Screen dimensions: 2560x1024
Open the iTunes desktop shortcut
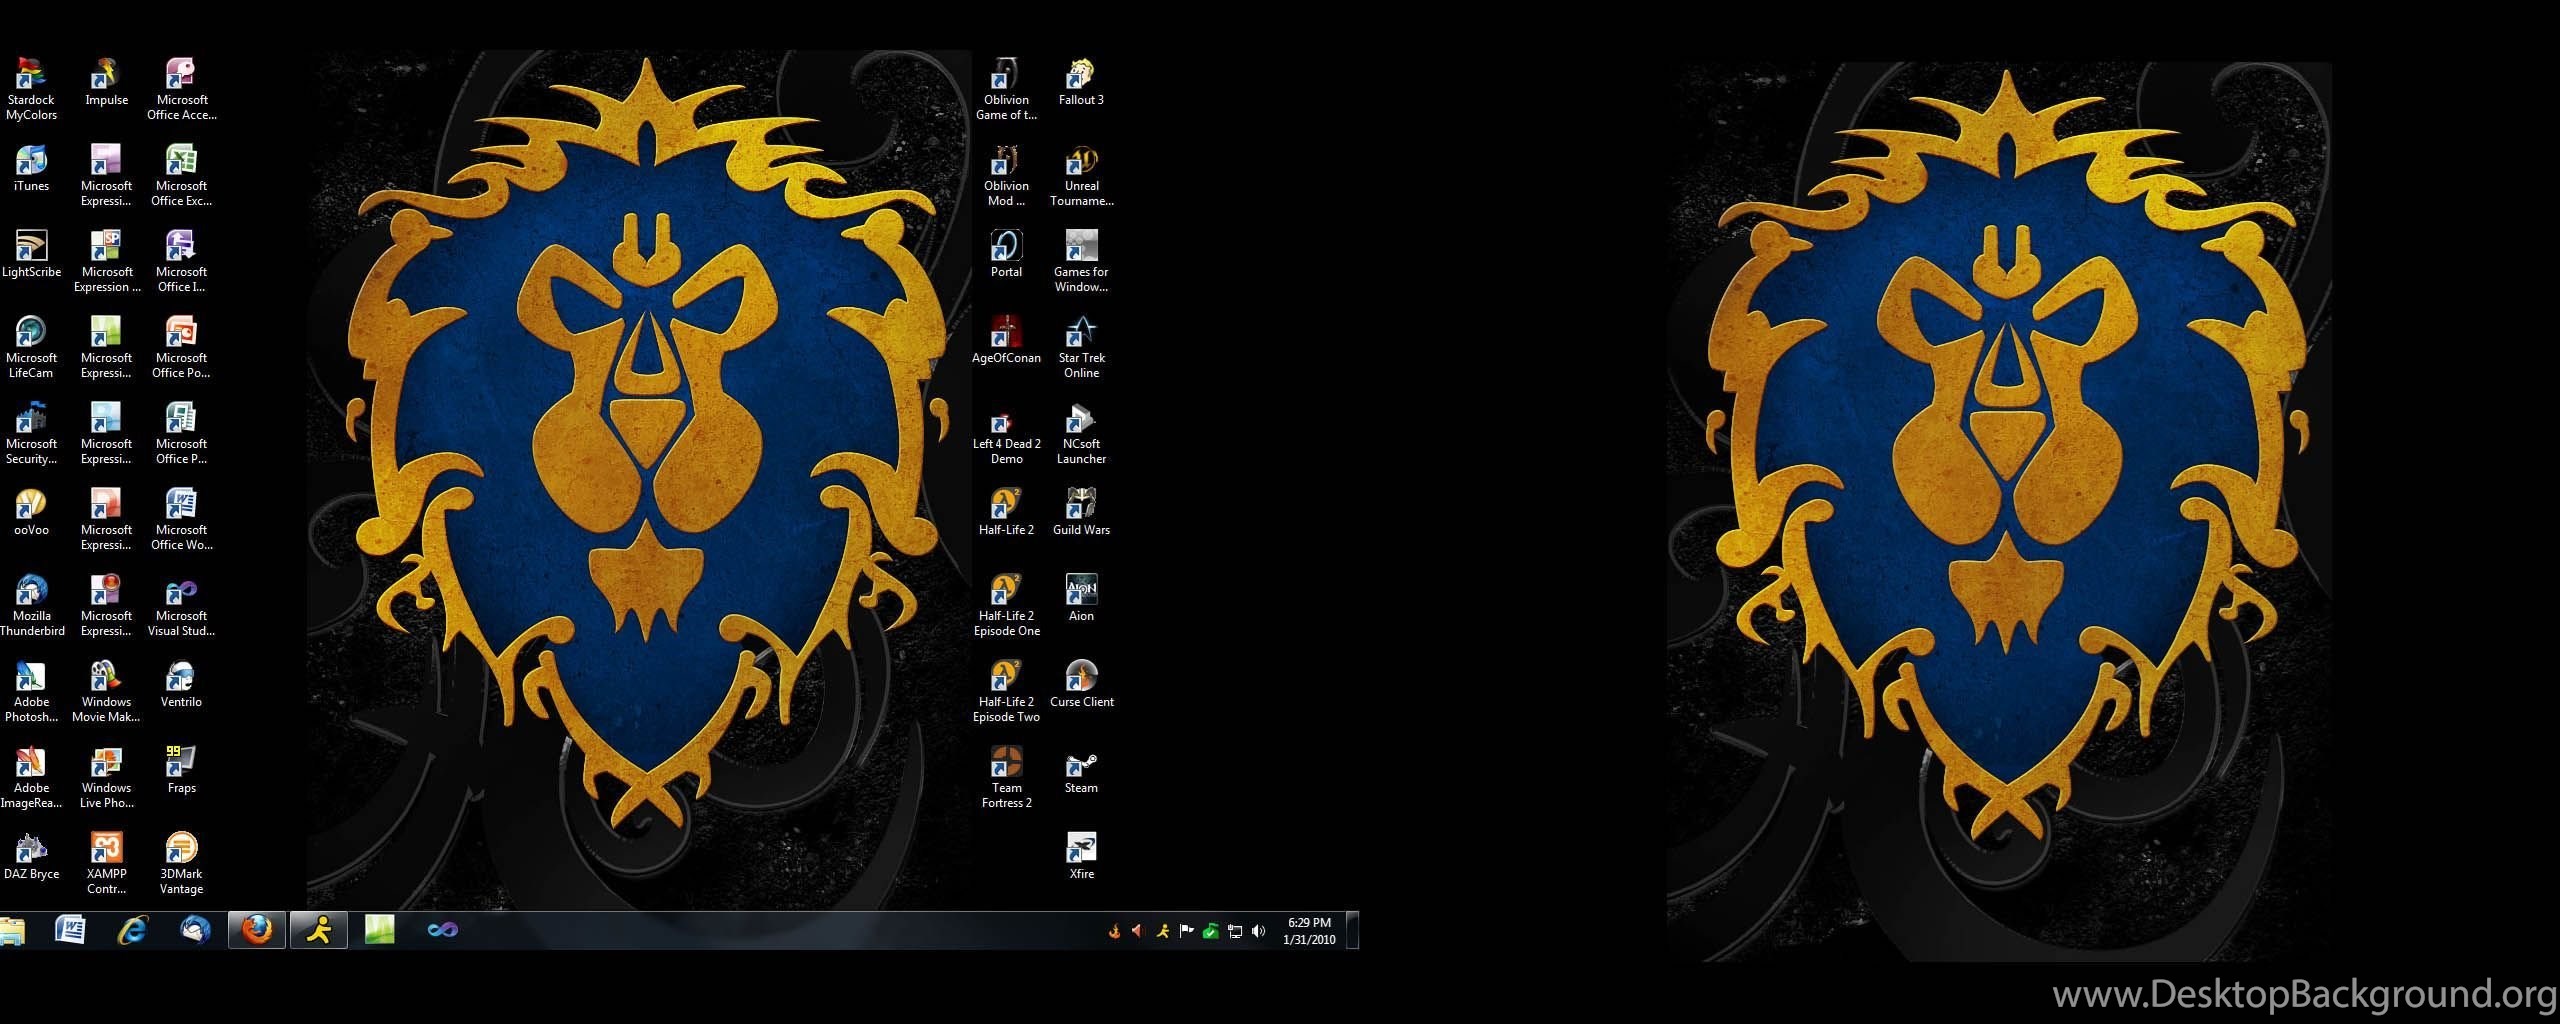31,168
